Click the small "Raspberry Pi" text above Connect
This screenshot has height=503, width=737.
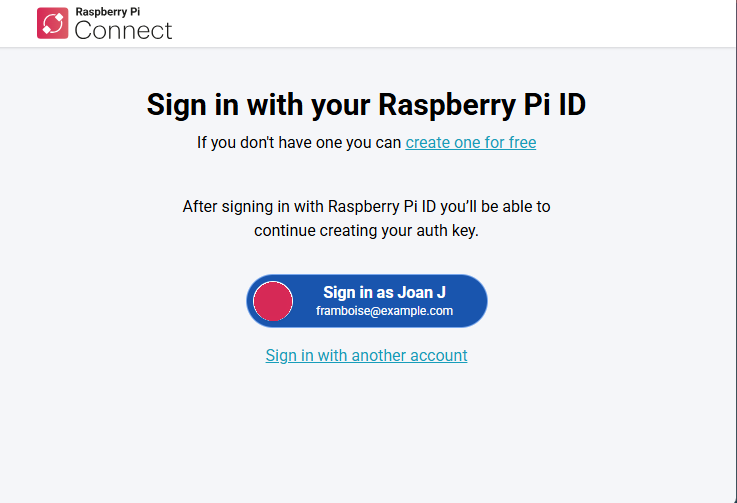point(109,12)
